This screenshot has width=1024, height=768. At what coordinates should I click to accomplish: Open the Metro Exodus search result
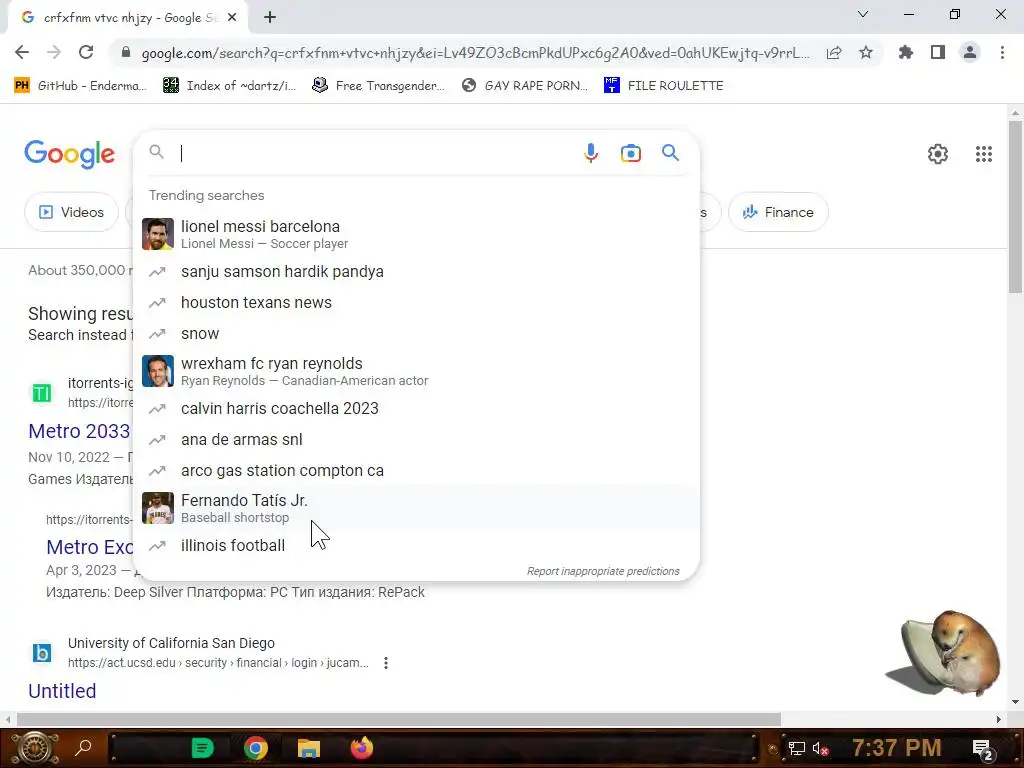pos(89,547)
